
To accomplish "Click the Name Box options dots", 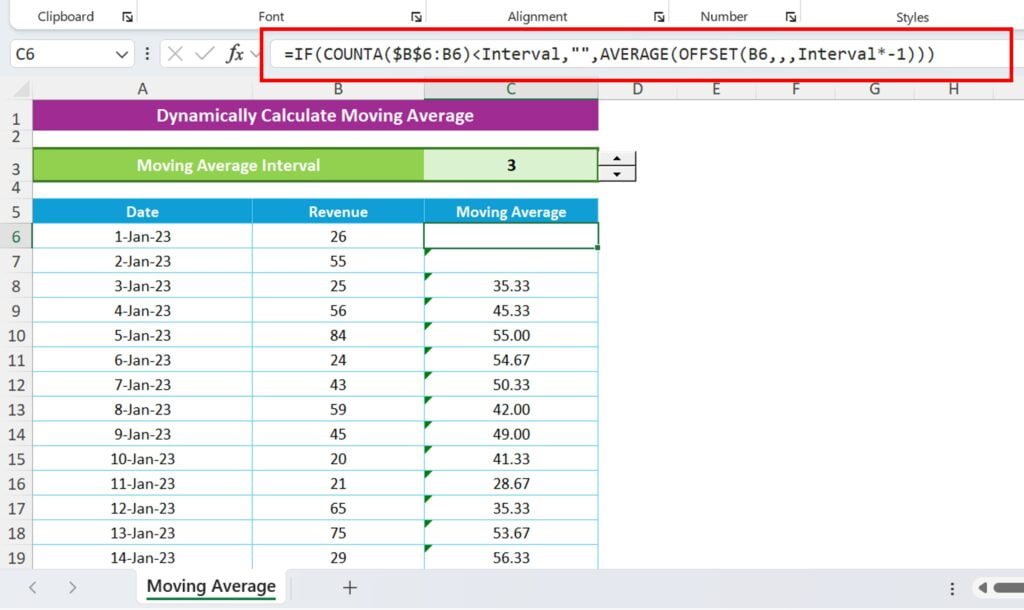I will 147,54.
